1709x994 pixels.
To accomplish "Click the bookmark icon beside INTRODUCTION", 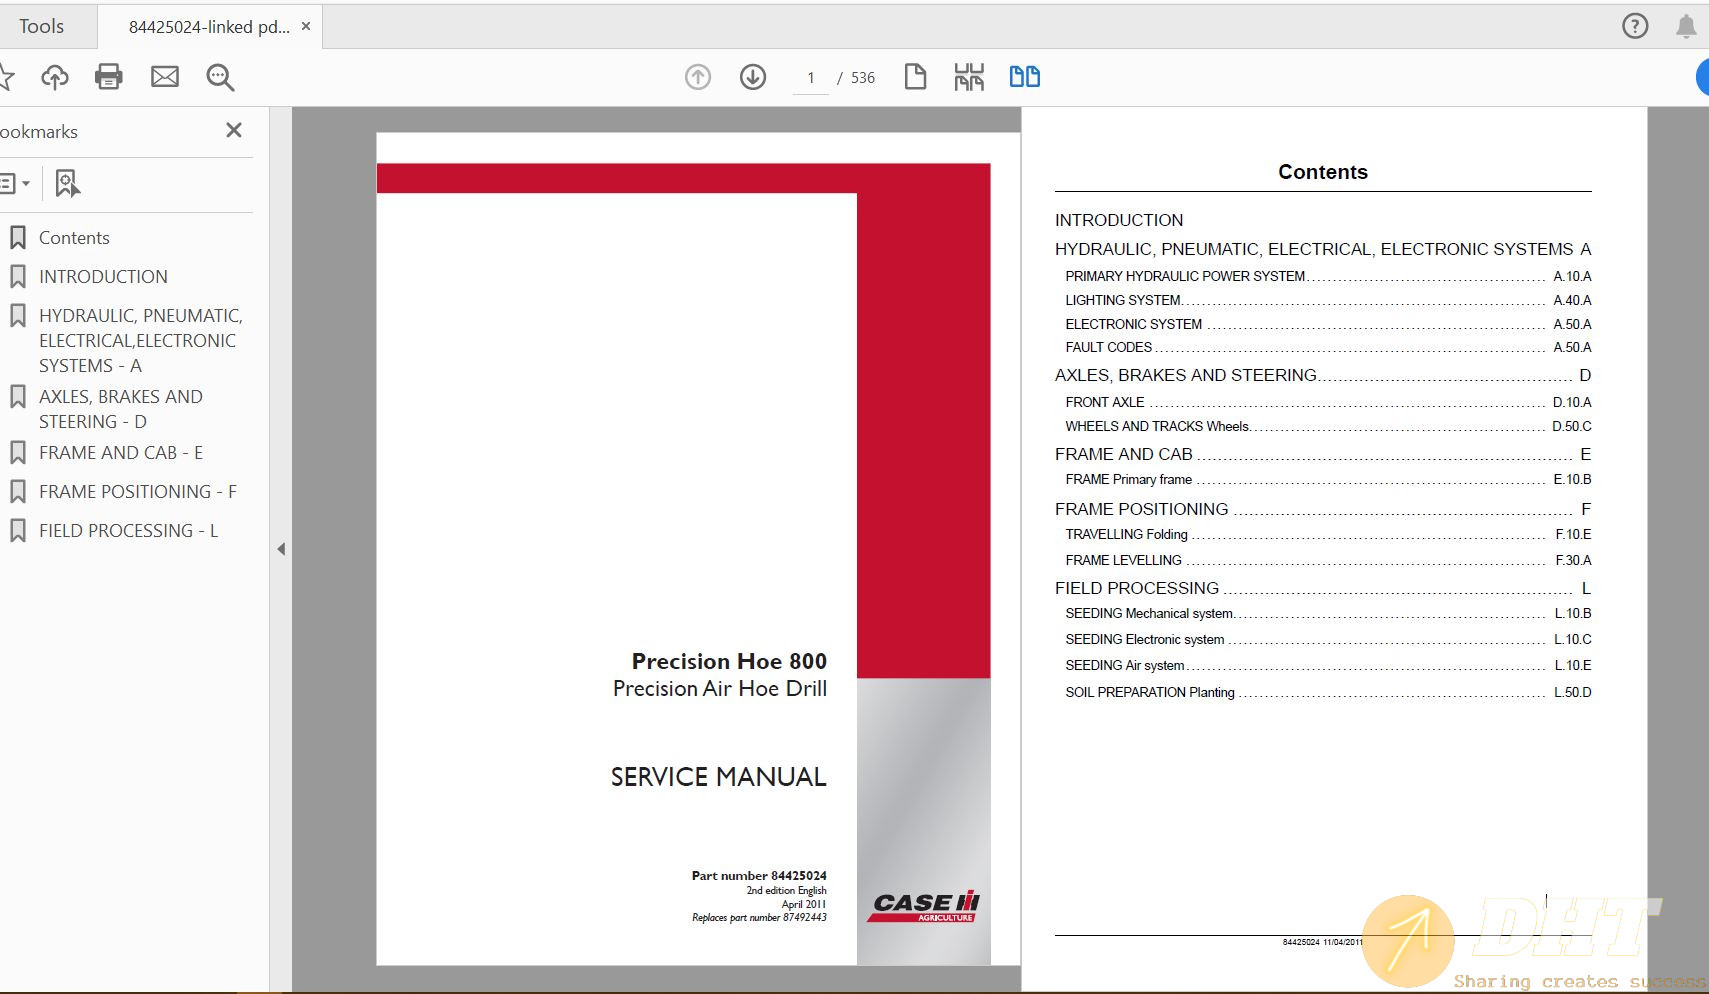I will (17, 277).
